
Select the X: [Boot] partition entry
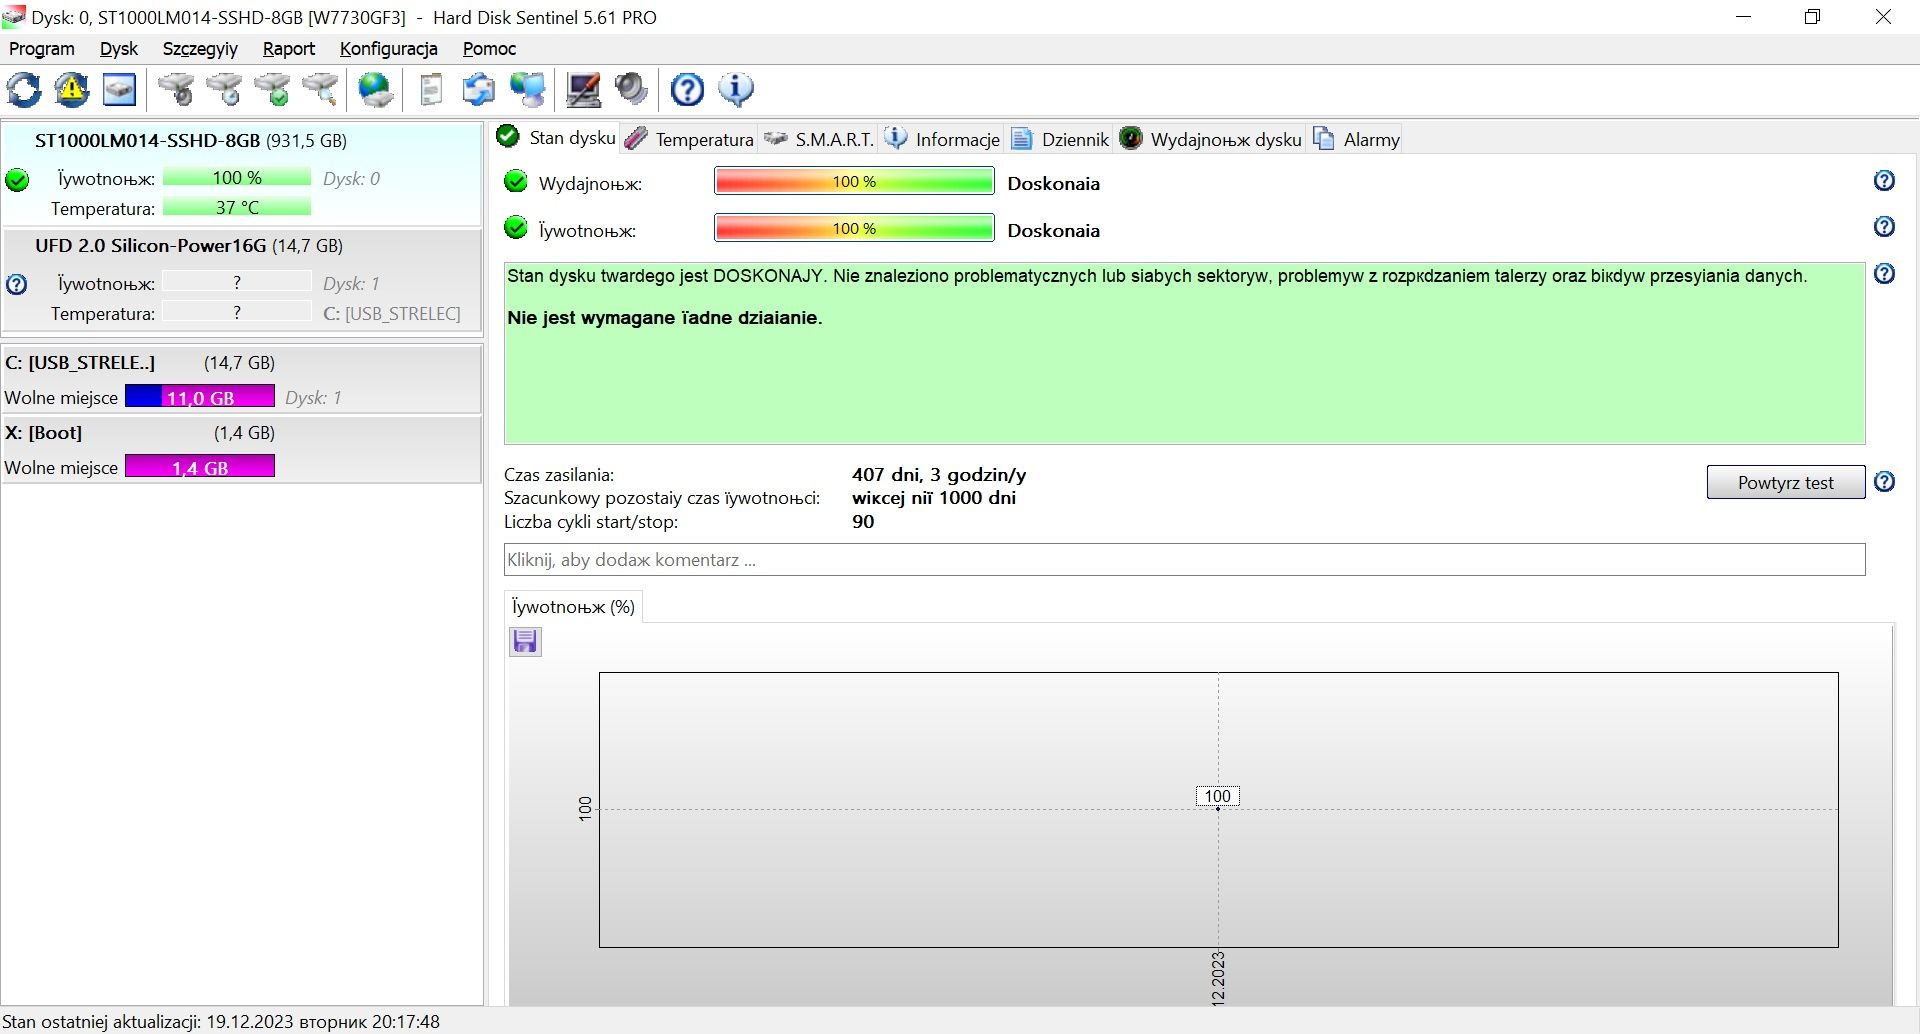pyautogui.click(x=242, y=450)
